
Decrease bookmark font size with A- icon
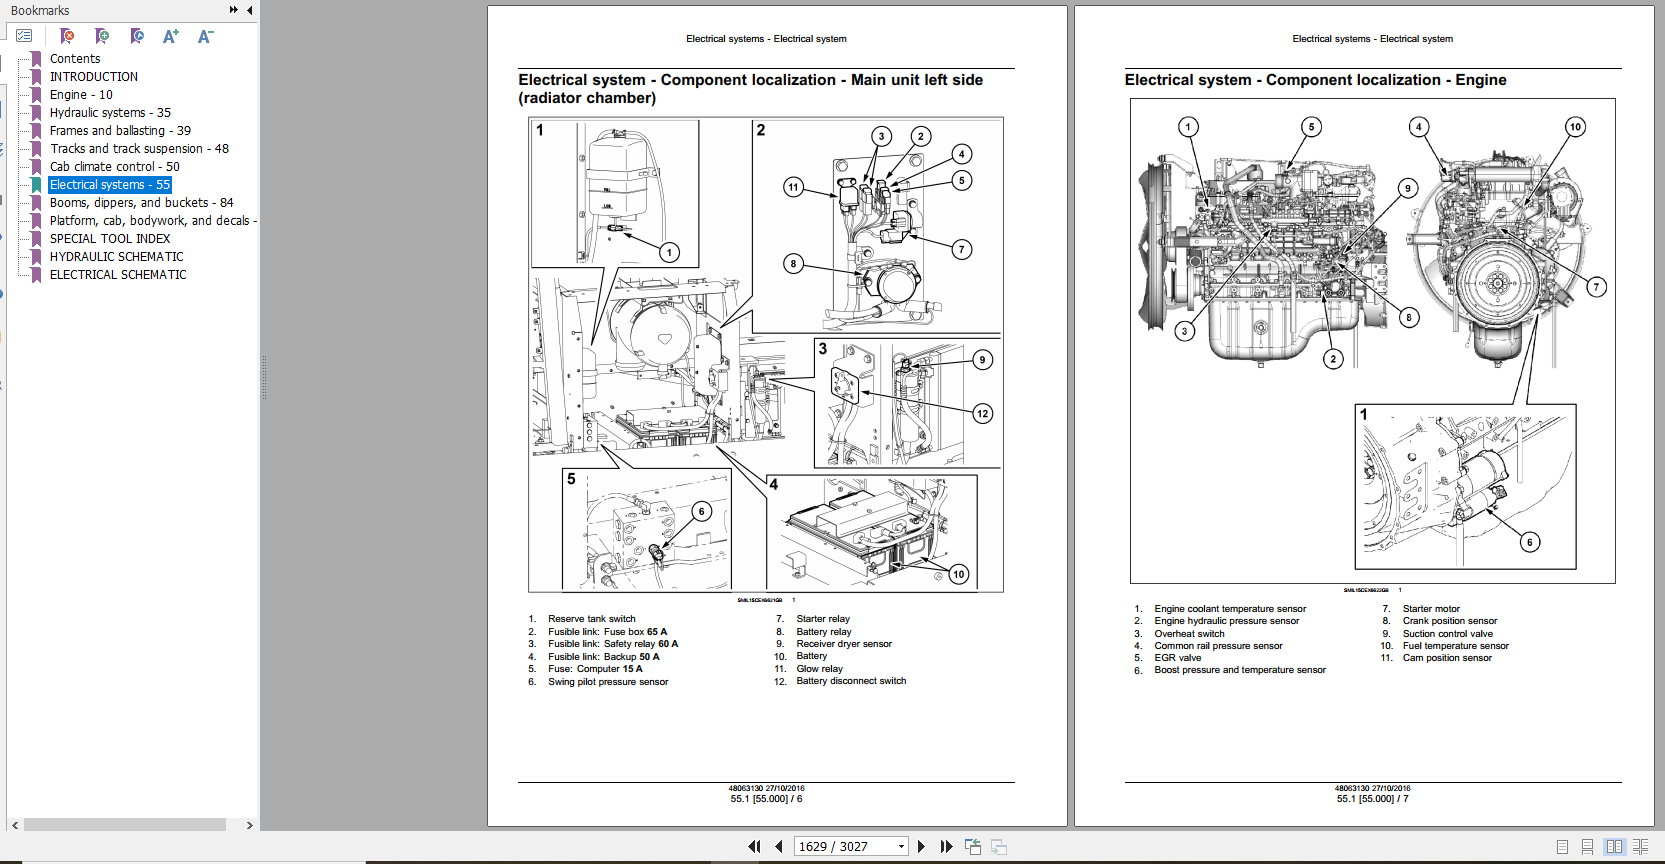point(205,36)
